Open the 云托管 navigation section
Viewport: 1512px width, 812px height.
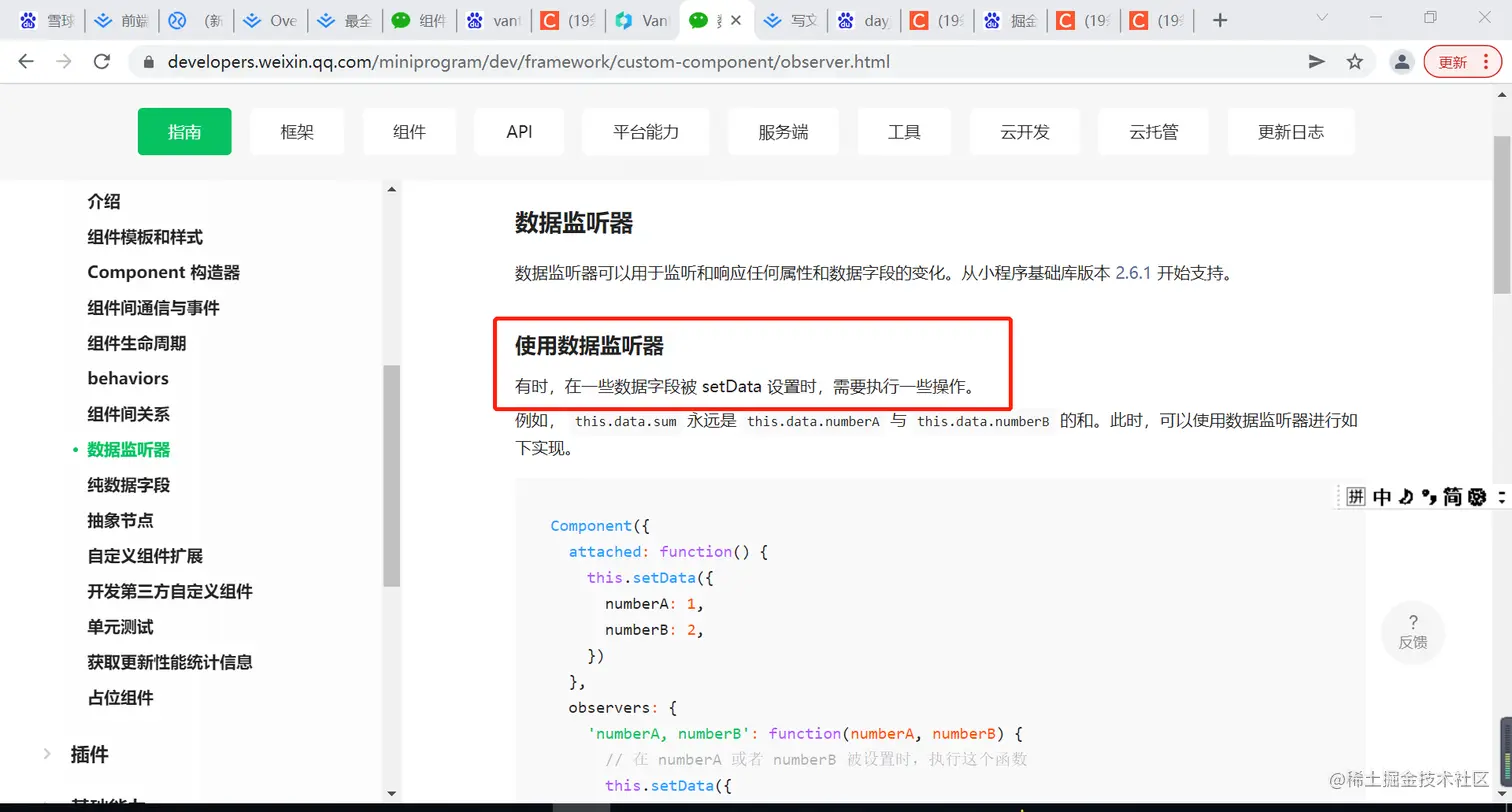click(x=1154, y=131)
